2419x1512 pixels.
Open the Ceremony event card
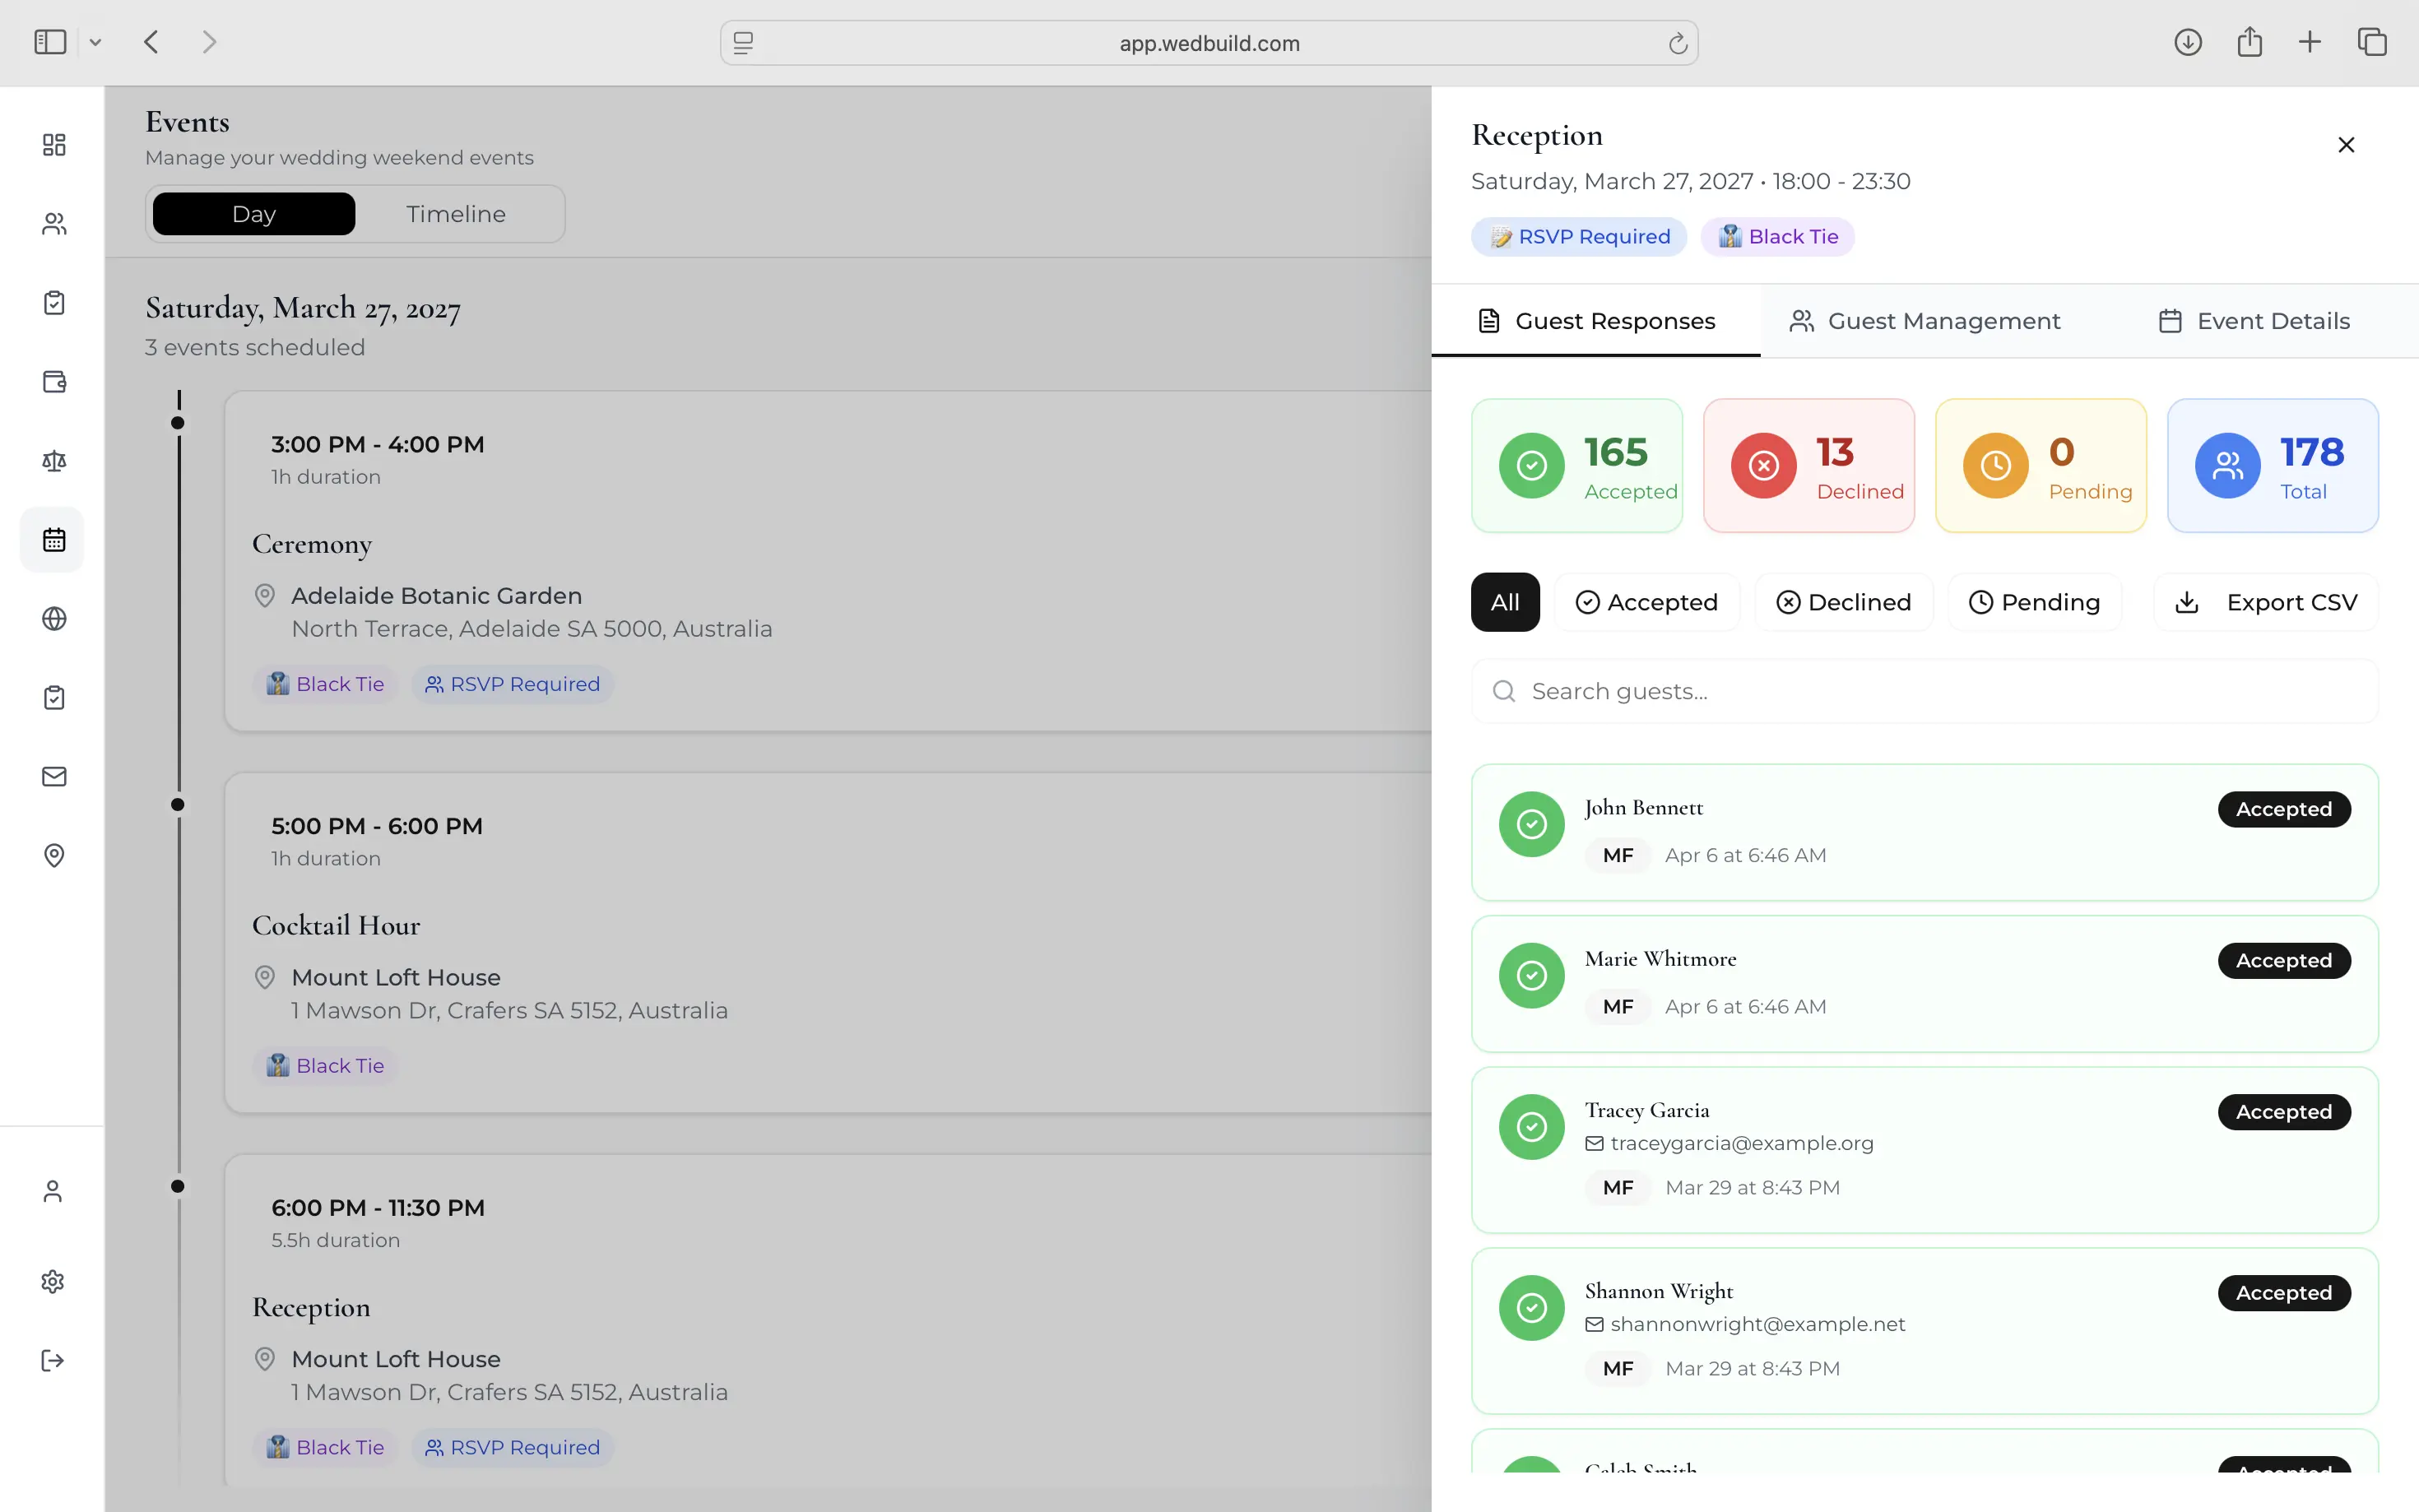pos(828,561)
